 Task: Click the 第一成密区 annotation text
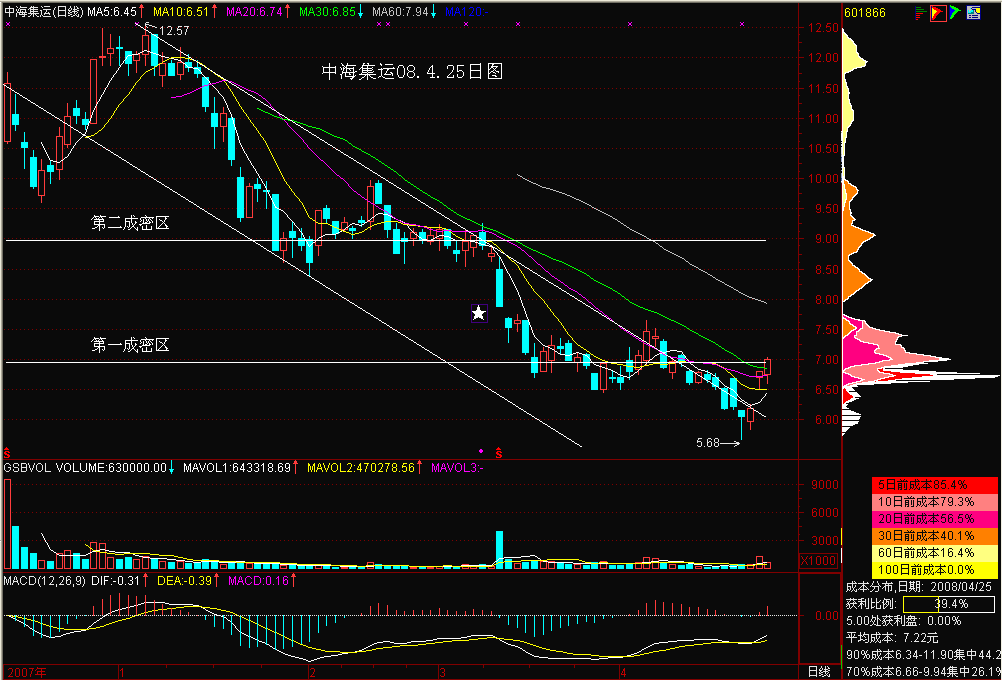130,346
